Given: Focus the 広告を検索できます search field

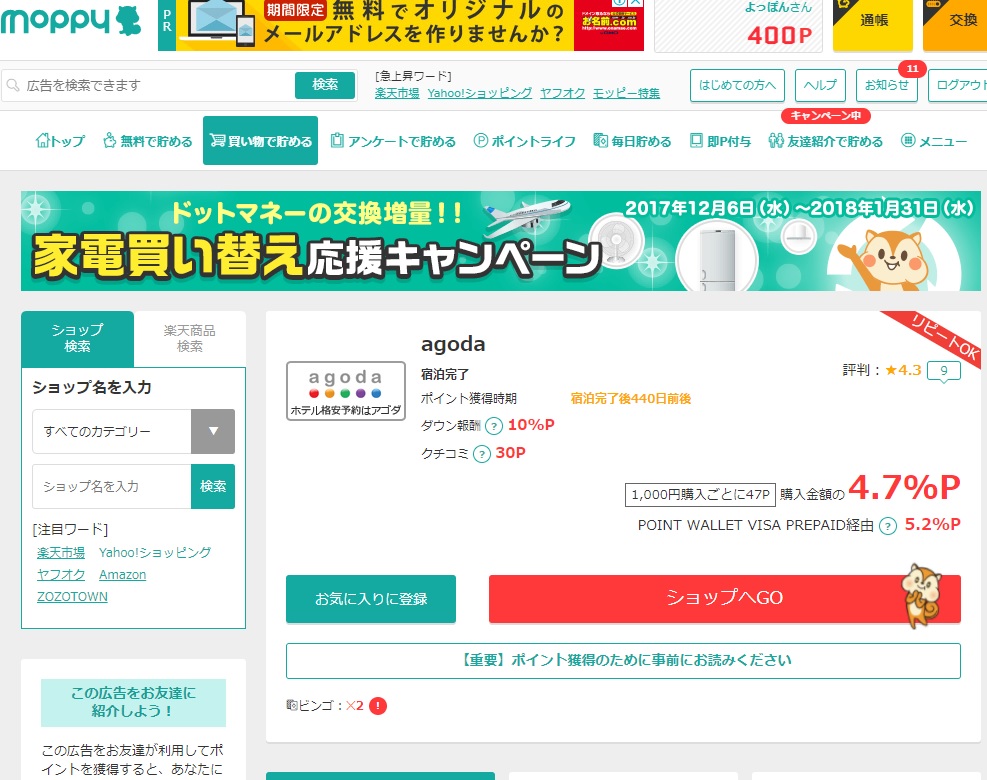Looking at the screenshot, I should pos(148,85).
